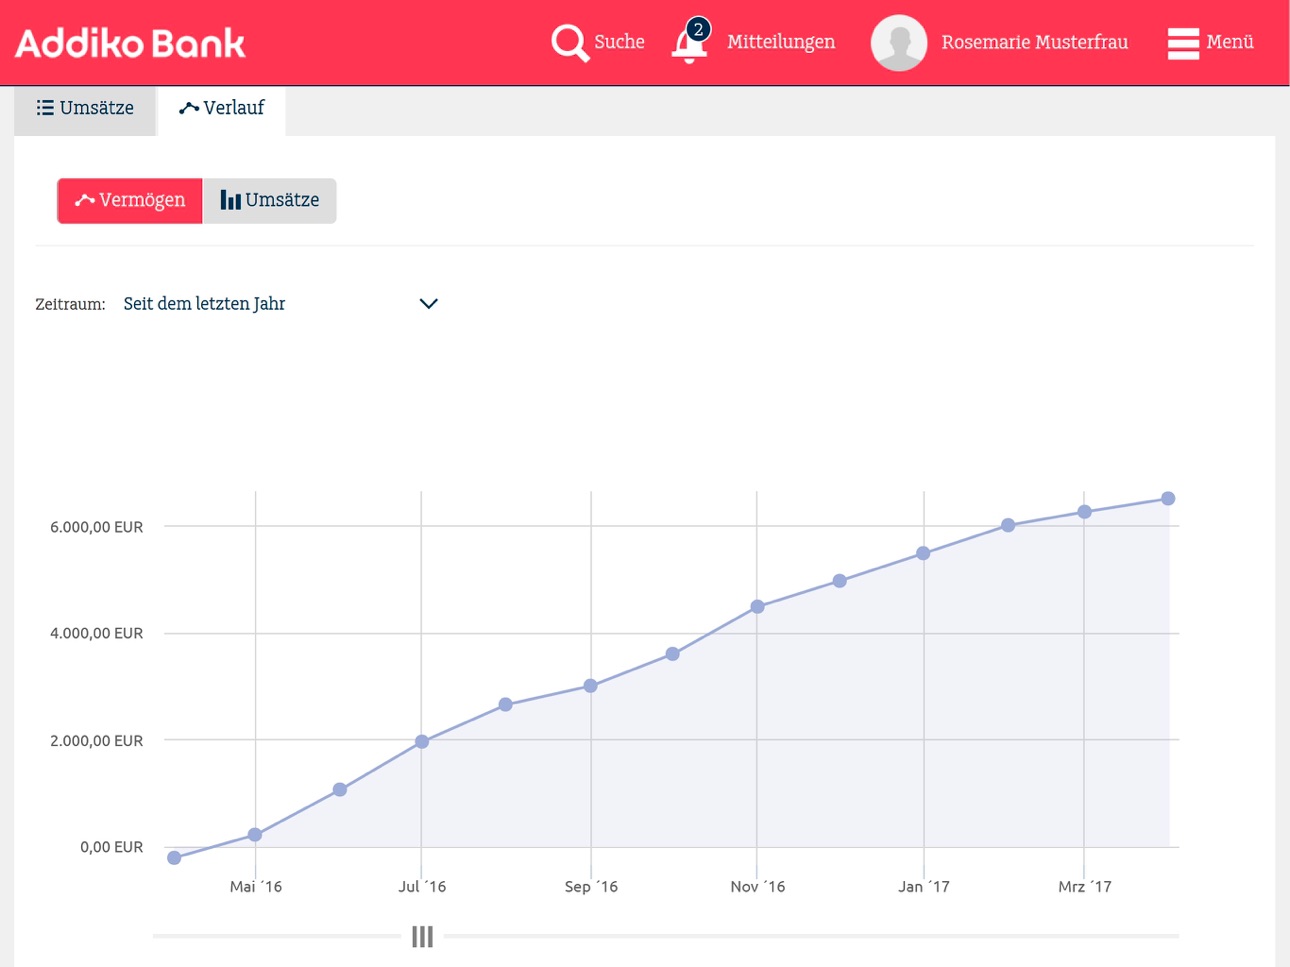Click the Rosemarie Musterfrau name

(x=1034, y=42)
